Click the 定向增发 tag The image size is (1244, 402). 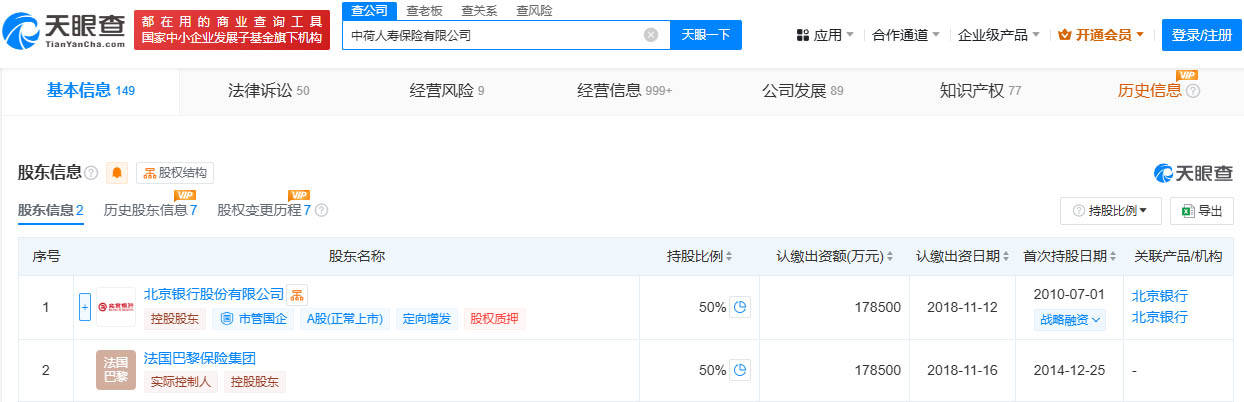427,320
